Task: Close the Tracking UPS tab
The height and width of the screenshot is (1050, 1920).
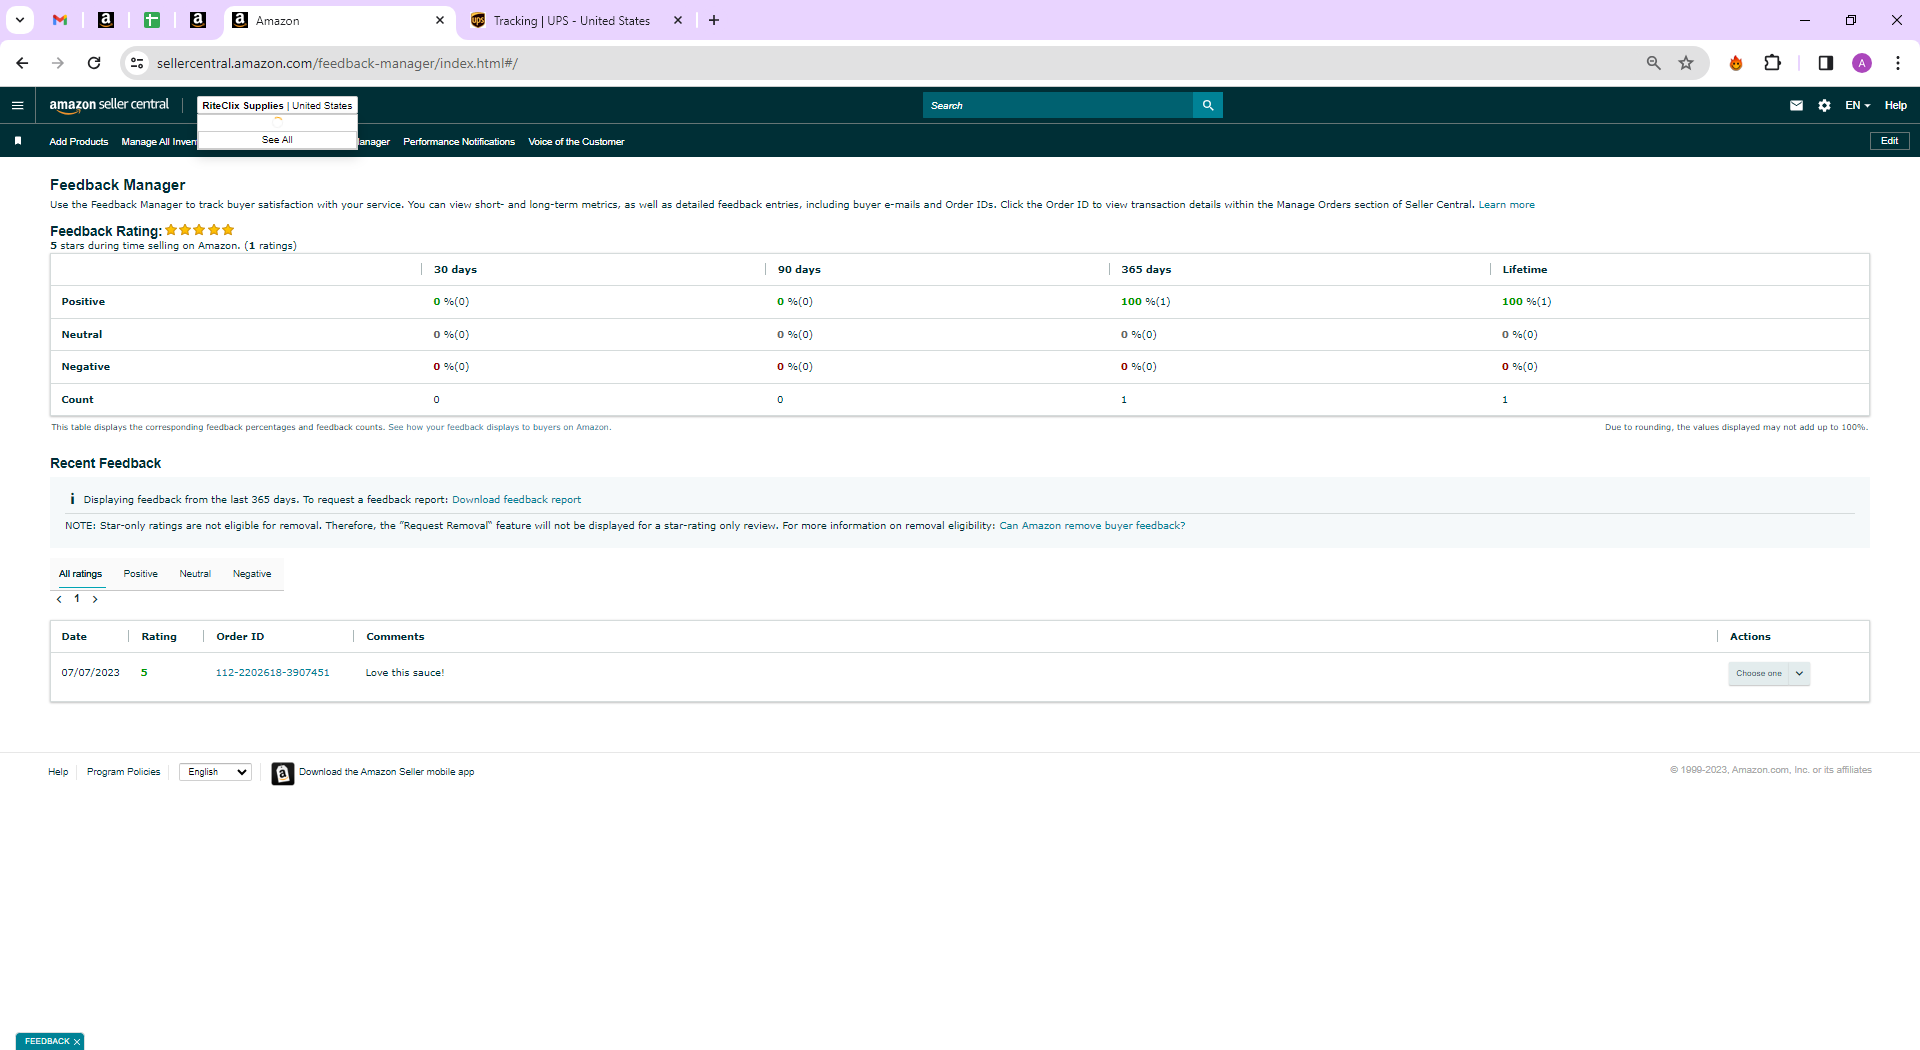Action: point(677,20)
